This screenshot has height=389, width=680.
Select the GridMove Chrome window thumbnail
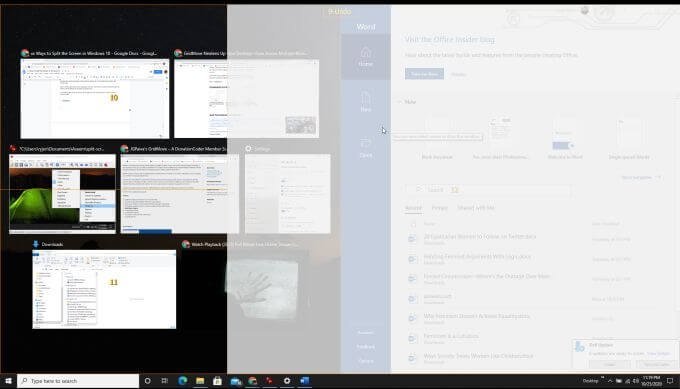tap(246, 98)
